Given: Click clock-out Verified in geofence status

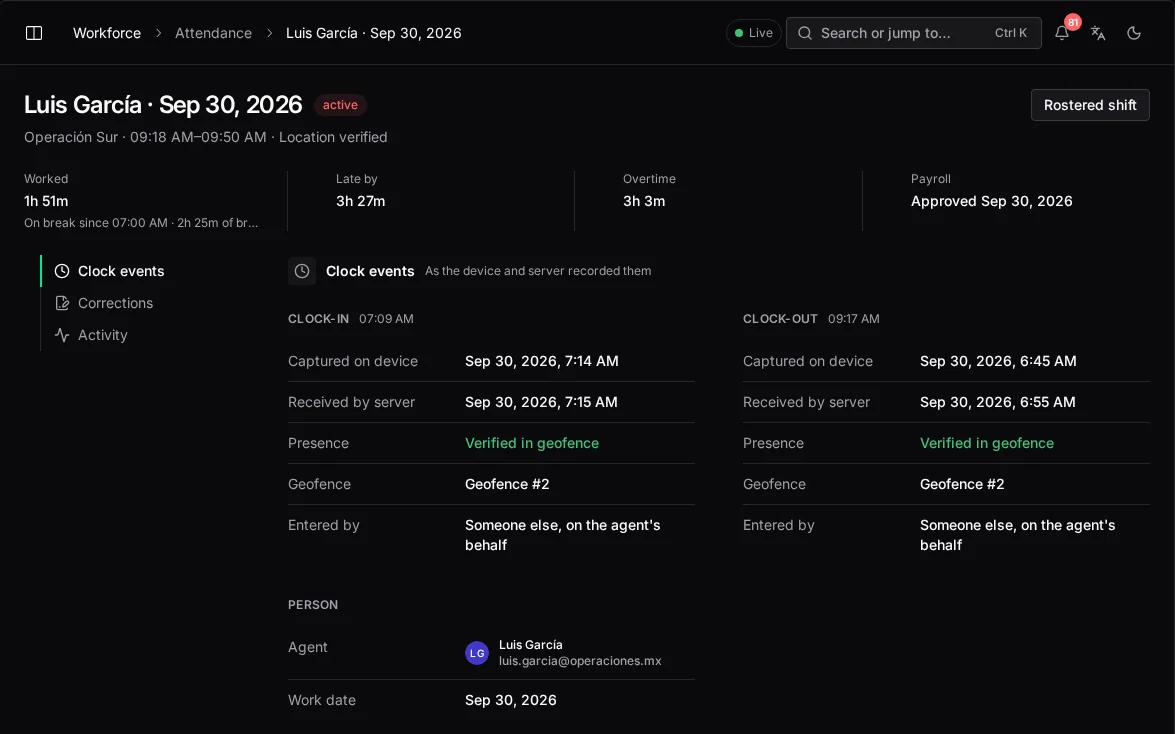Looking at the screenshot, I should (987, 443).
